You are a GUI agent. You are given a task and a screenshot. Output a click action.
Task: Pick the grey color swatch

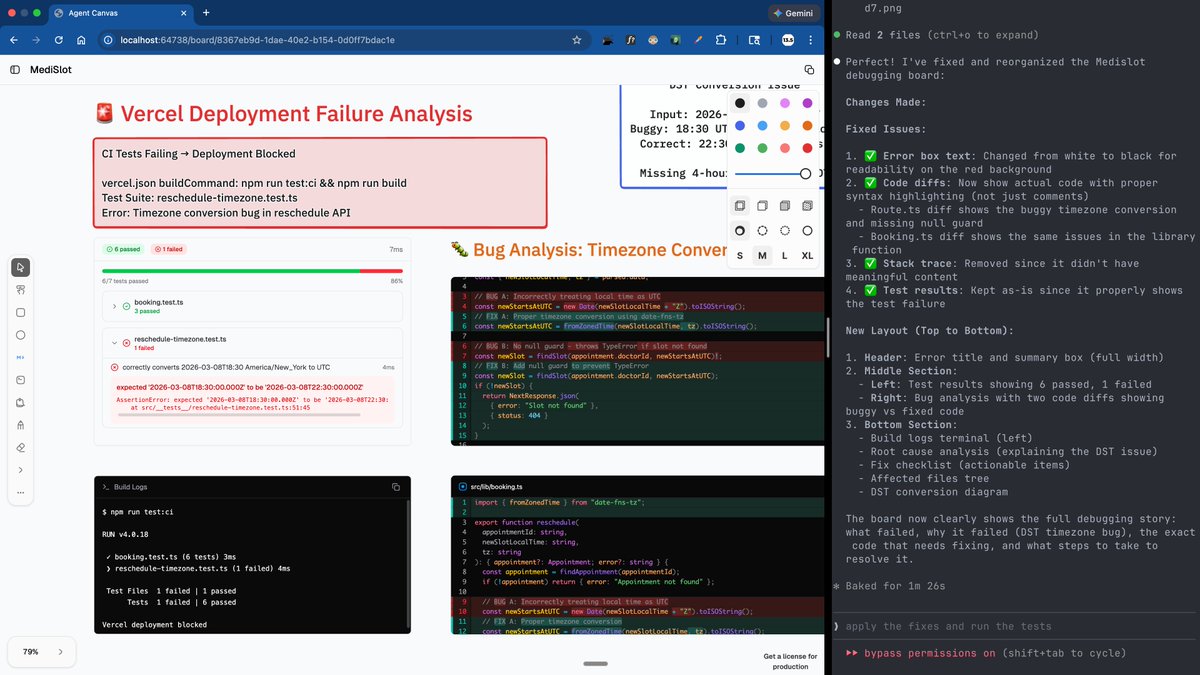762,103
